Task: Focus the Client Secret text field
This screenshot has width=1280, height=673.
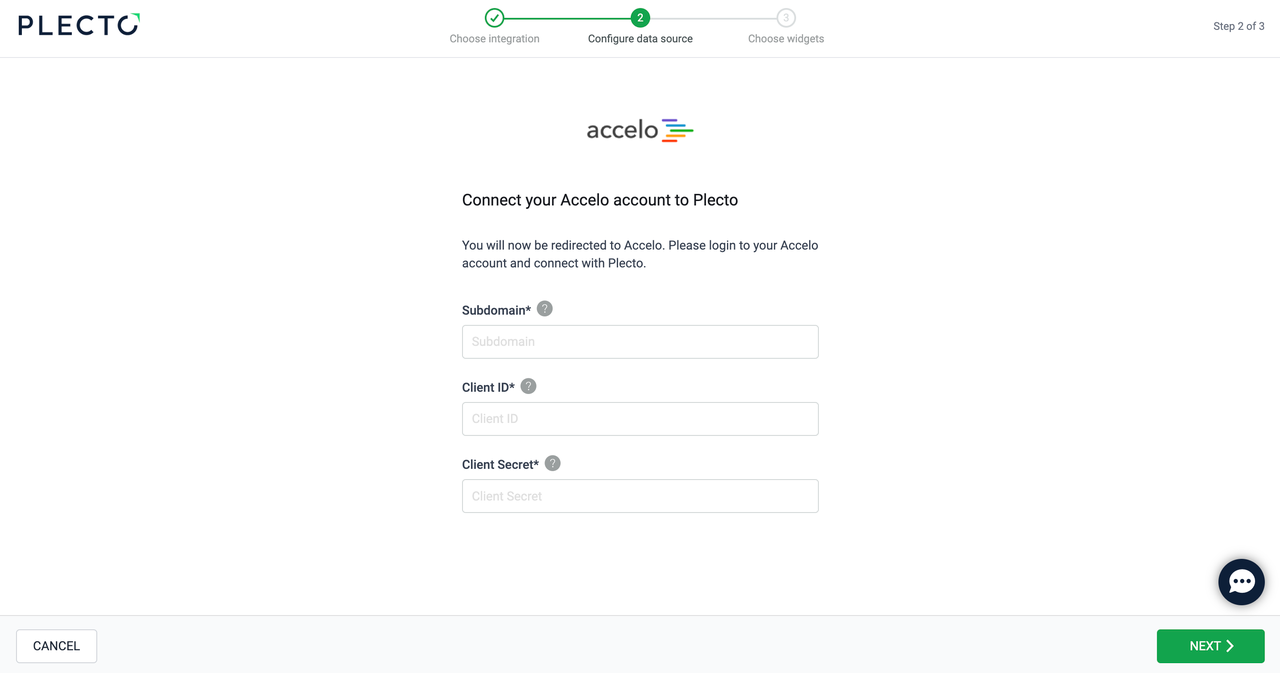Action: (640, 496)
